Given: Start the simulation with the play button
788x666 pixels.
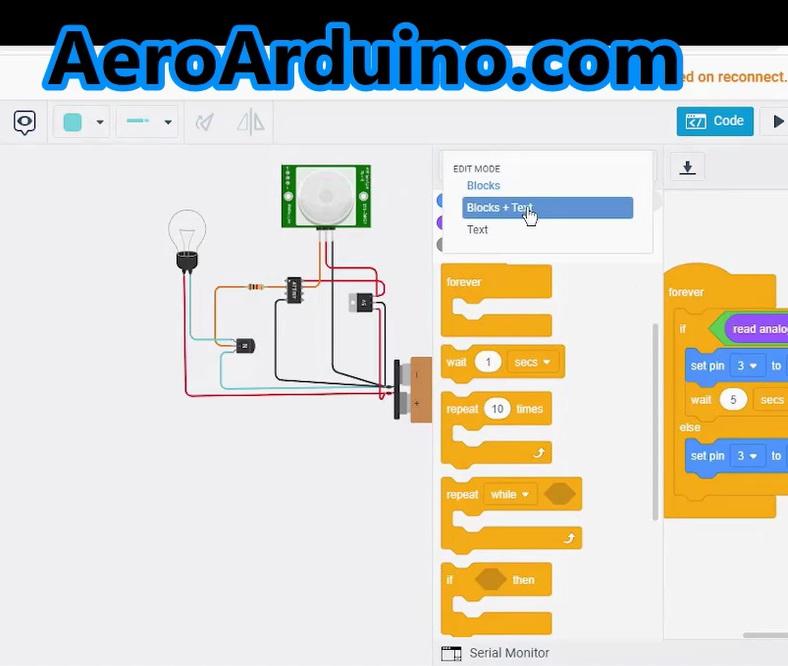Looking at the screenshot, I should point(777,121).
